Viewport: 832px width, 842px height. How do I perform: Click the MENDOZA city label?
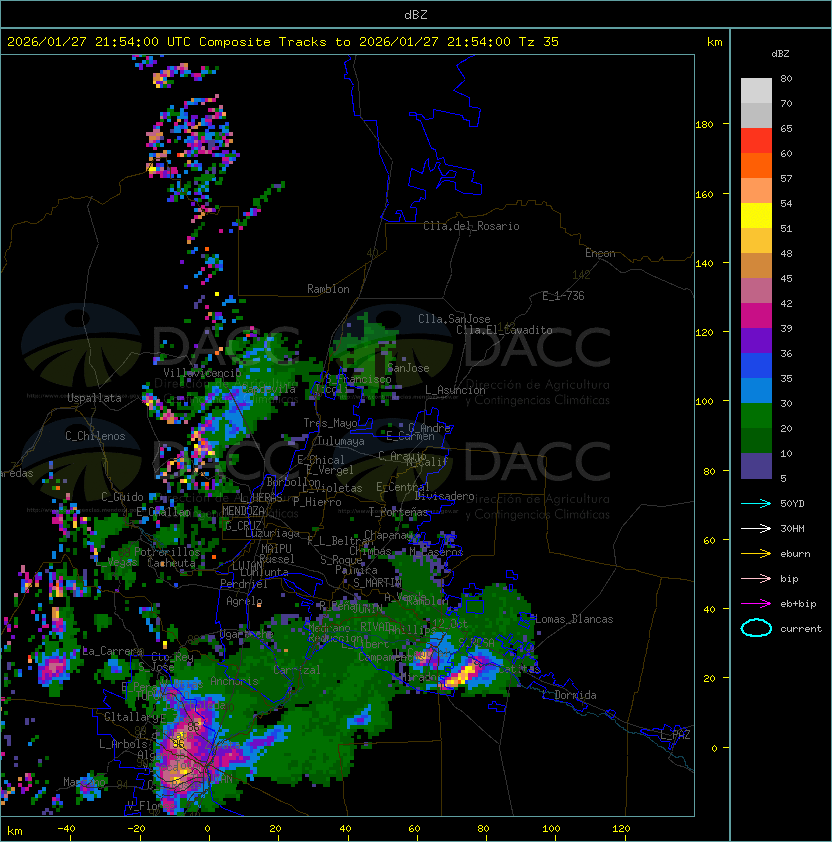point(243,511)
